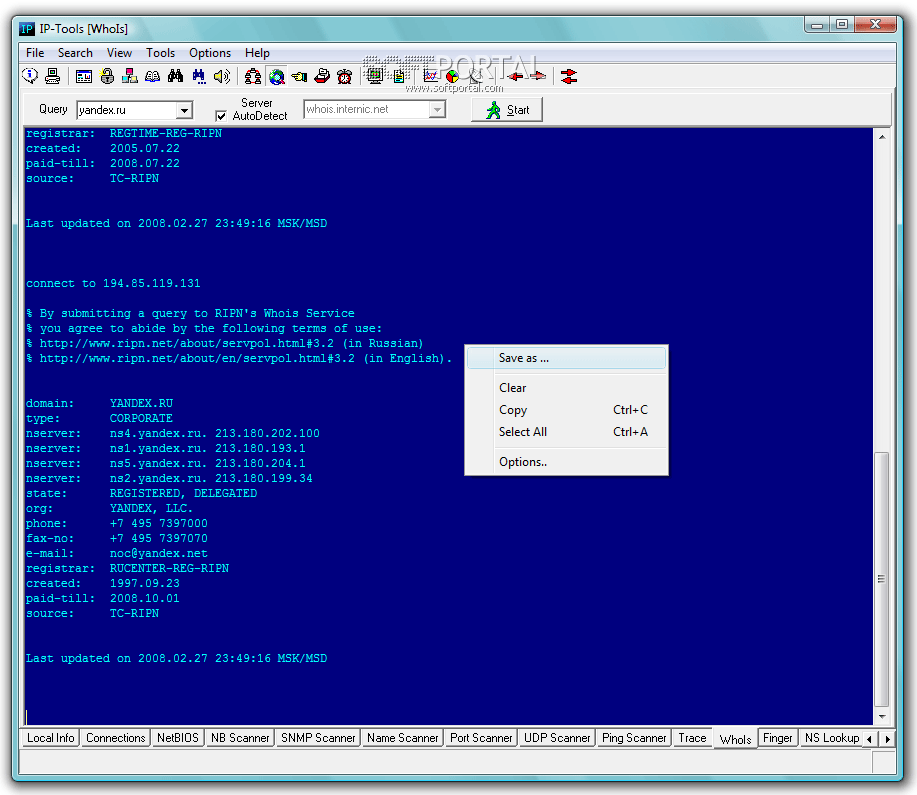Open the Options menu
The width and height of the screenshot is (917, 795).
coord(209,53)
